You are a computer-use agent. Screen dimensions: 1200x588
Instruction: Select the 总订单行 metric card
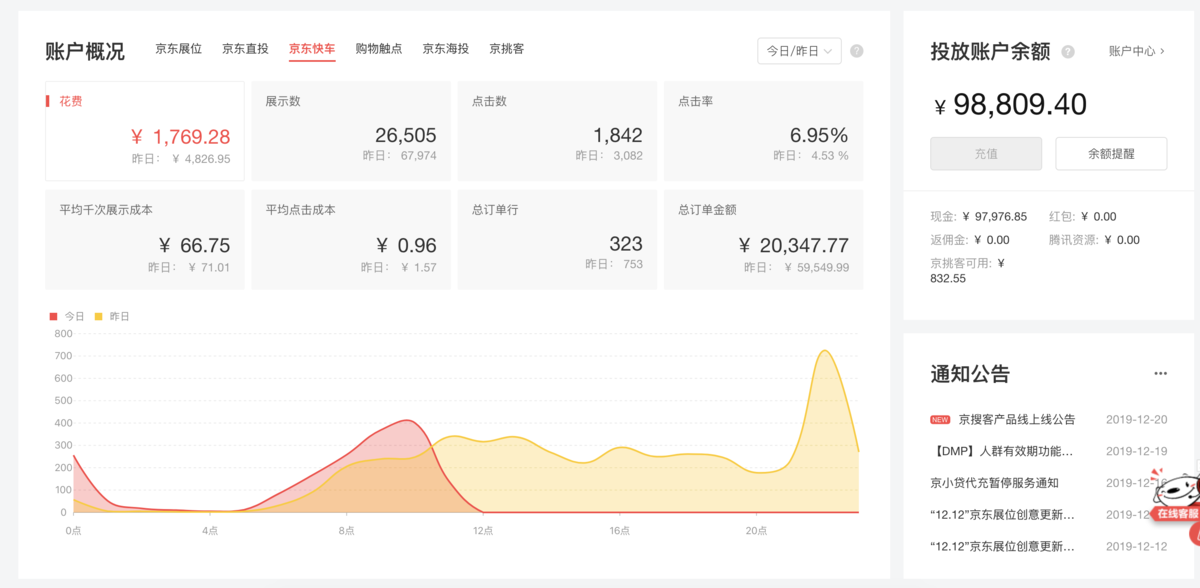pyautogui.click(x=557, y=239)
